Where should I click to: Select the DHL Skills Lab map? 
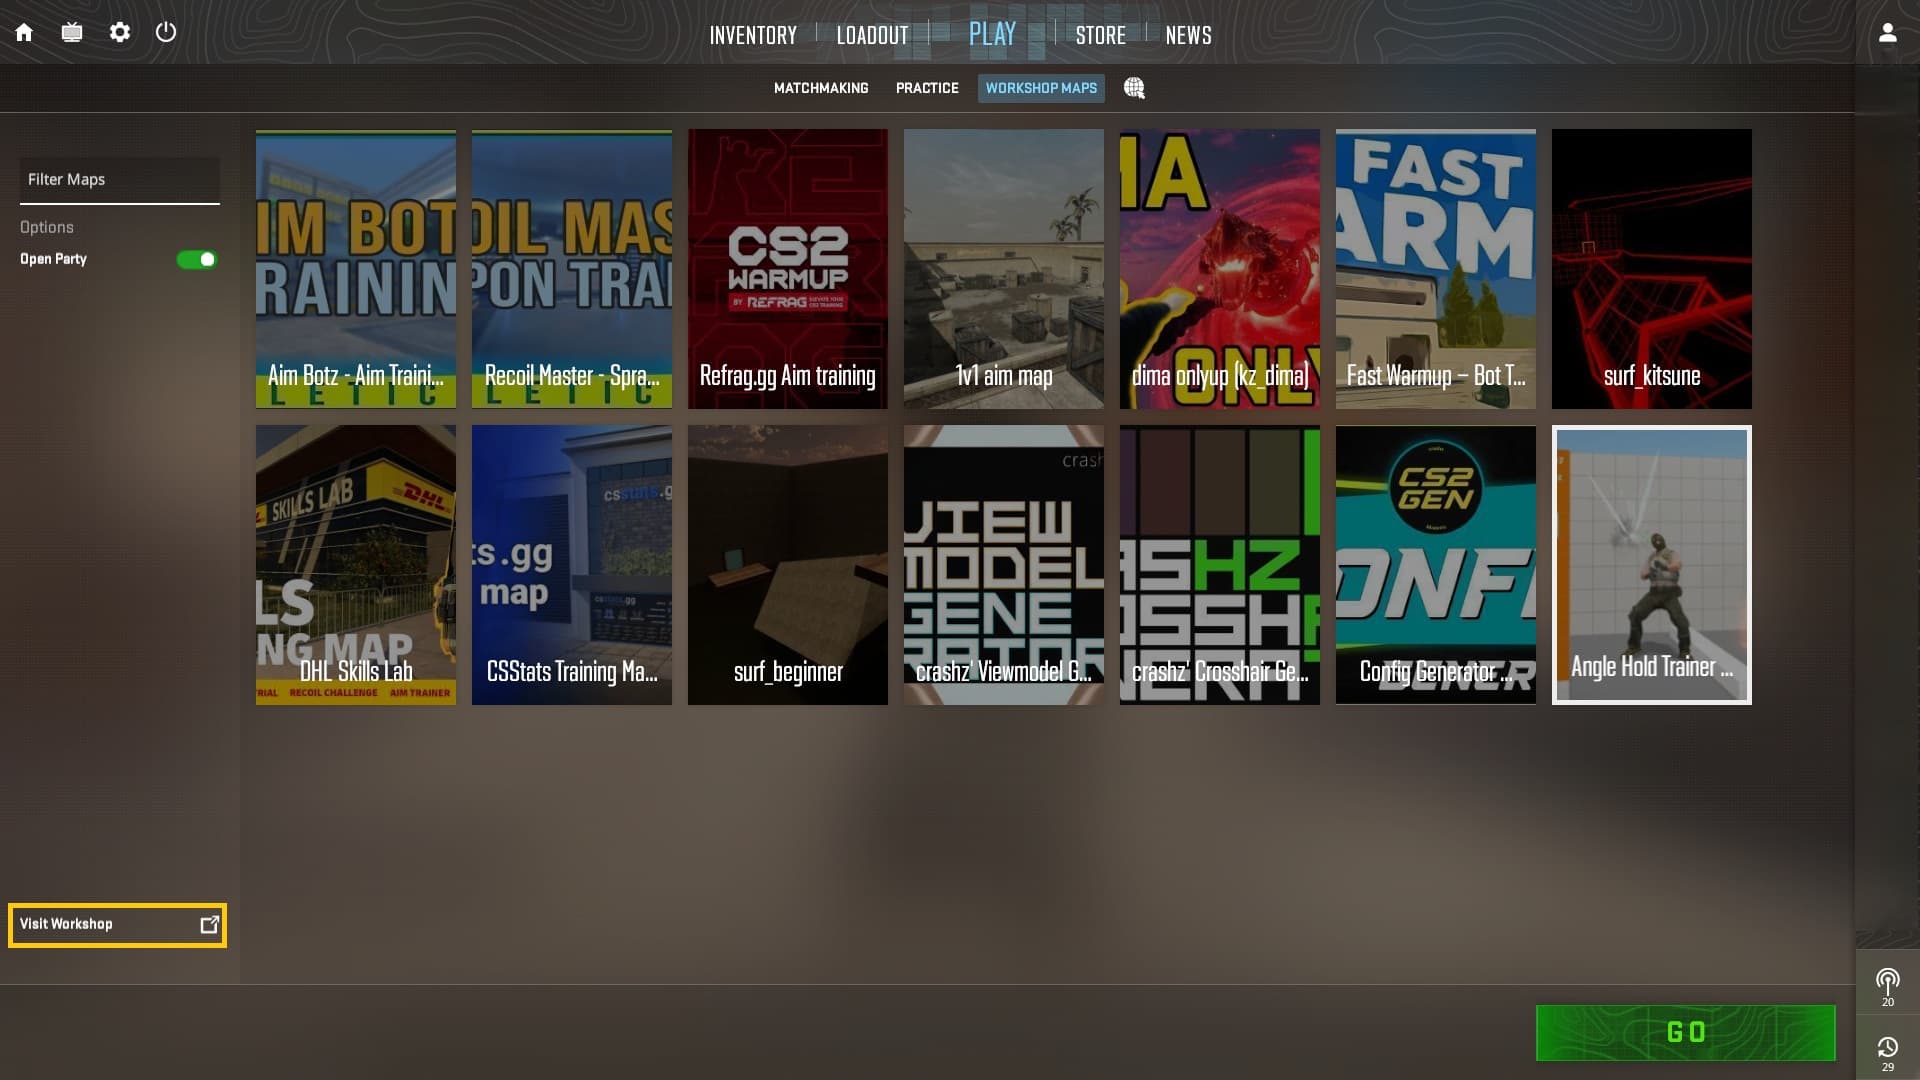(356, 565)
